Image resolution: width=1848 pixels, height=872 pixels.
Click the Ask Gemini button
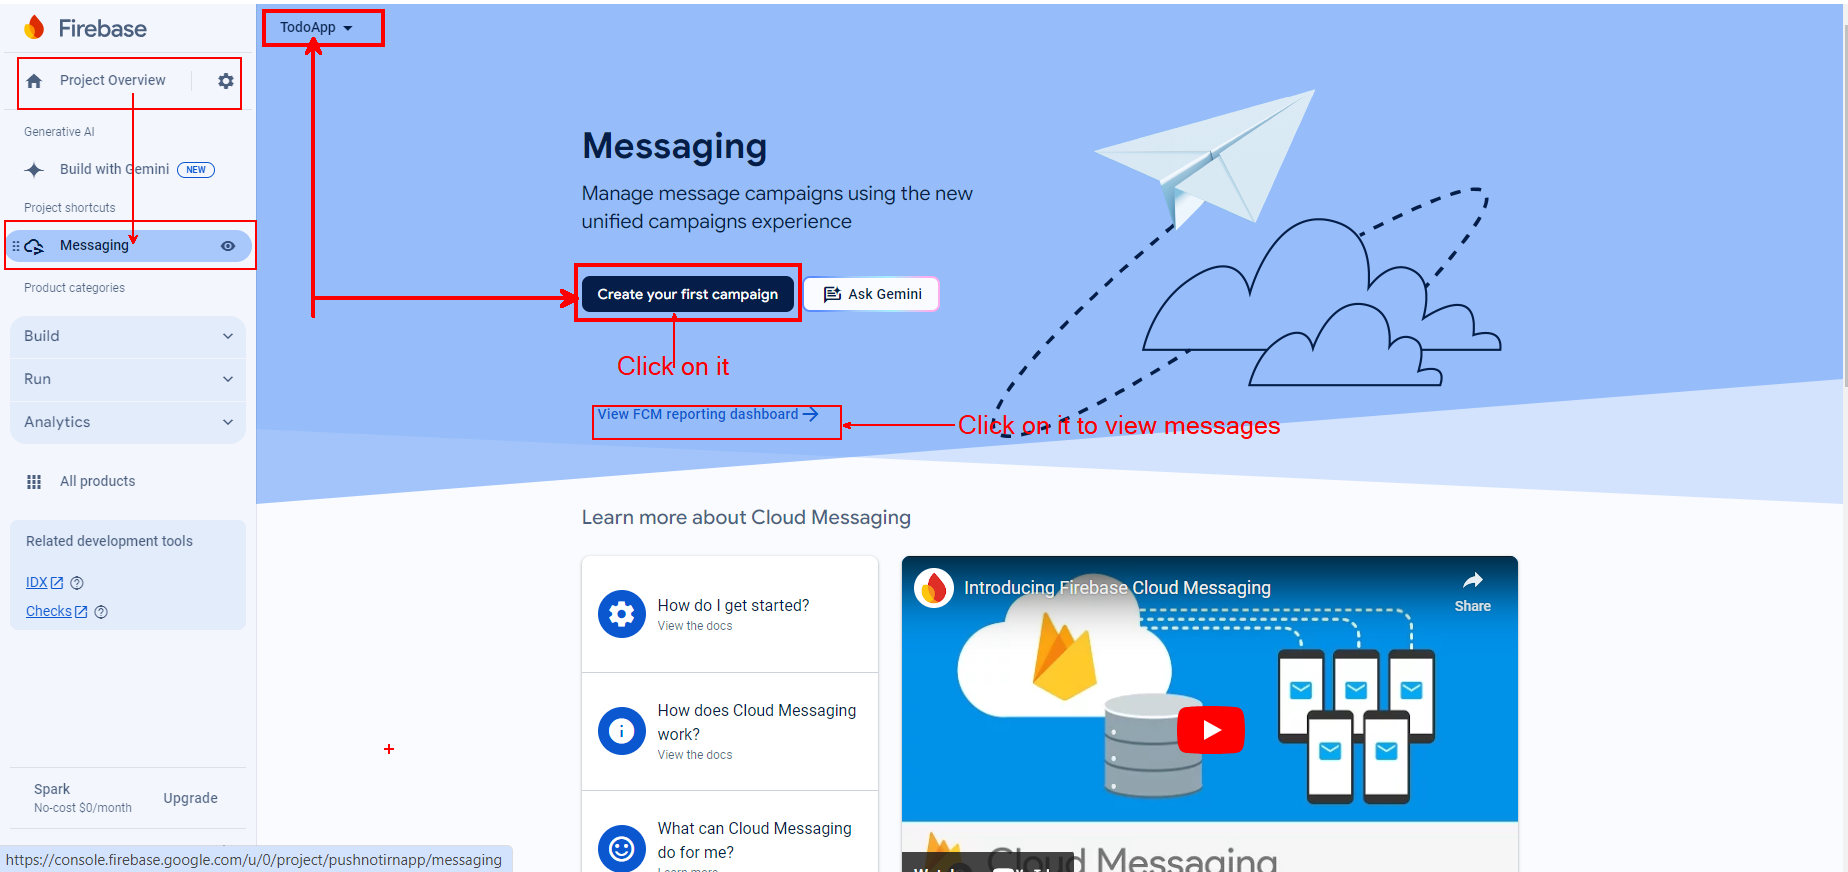pos(872,294)
